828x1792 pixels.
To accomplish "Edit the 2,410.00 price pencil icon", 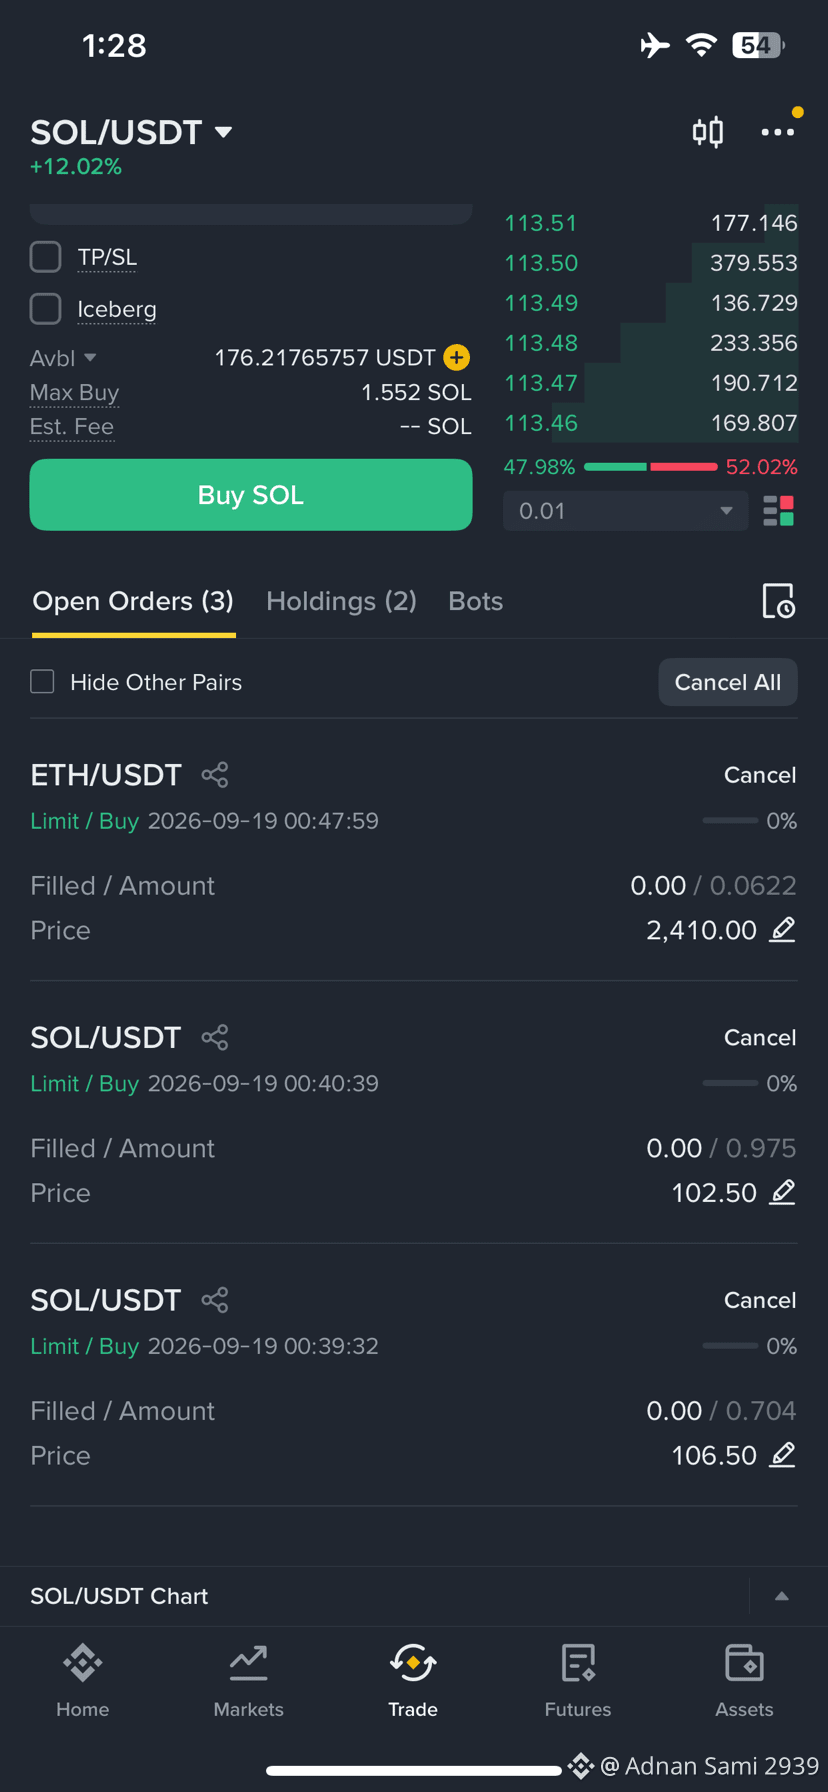I will point(783,929).
